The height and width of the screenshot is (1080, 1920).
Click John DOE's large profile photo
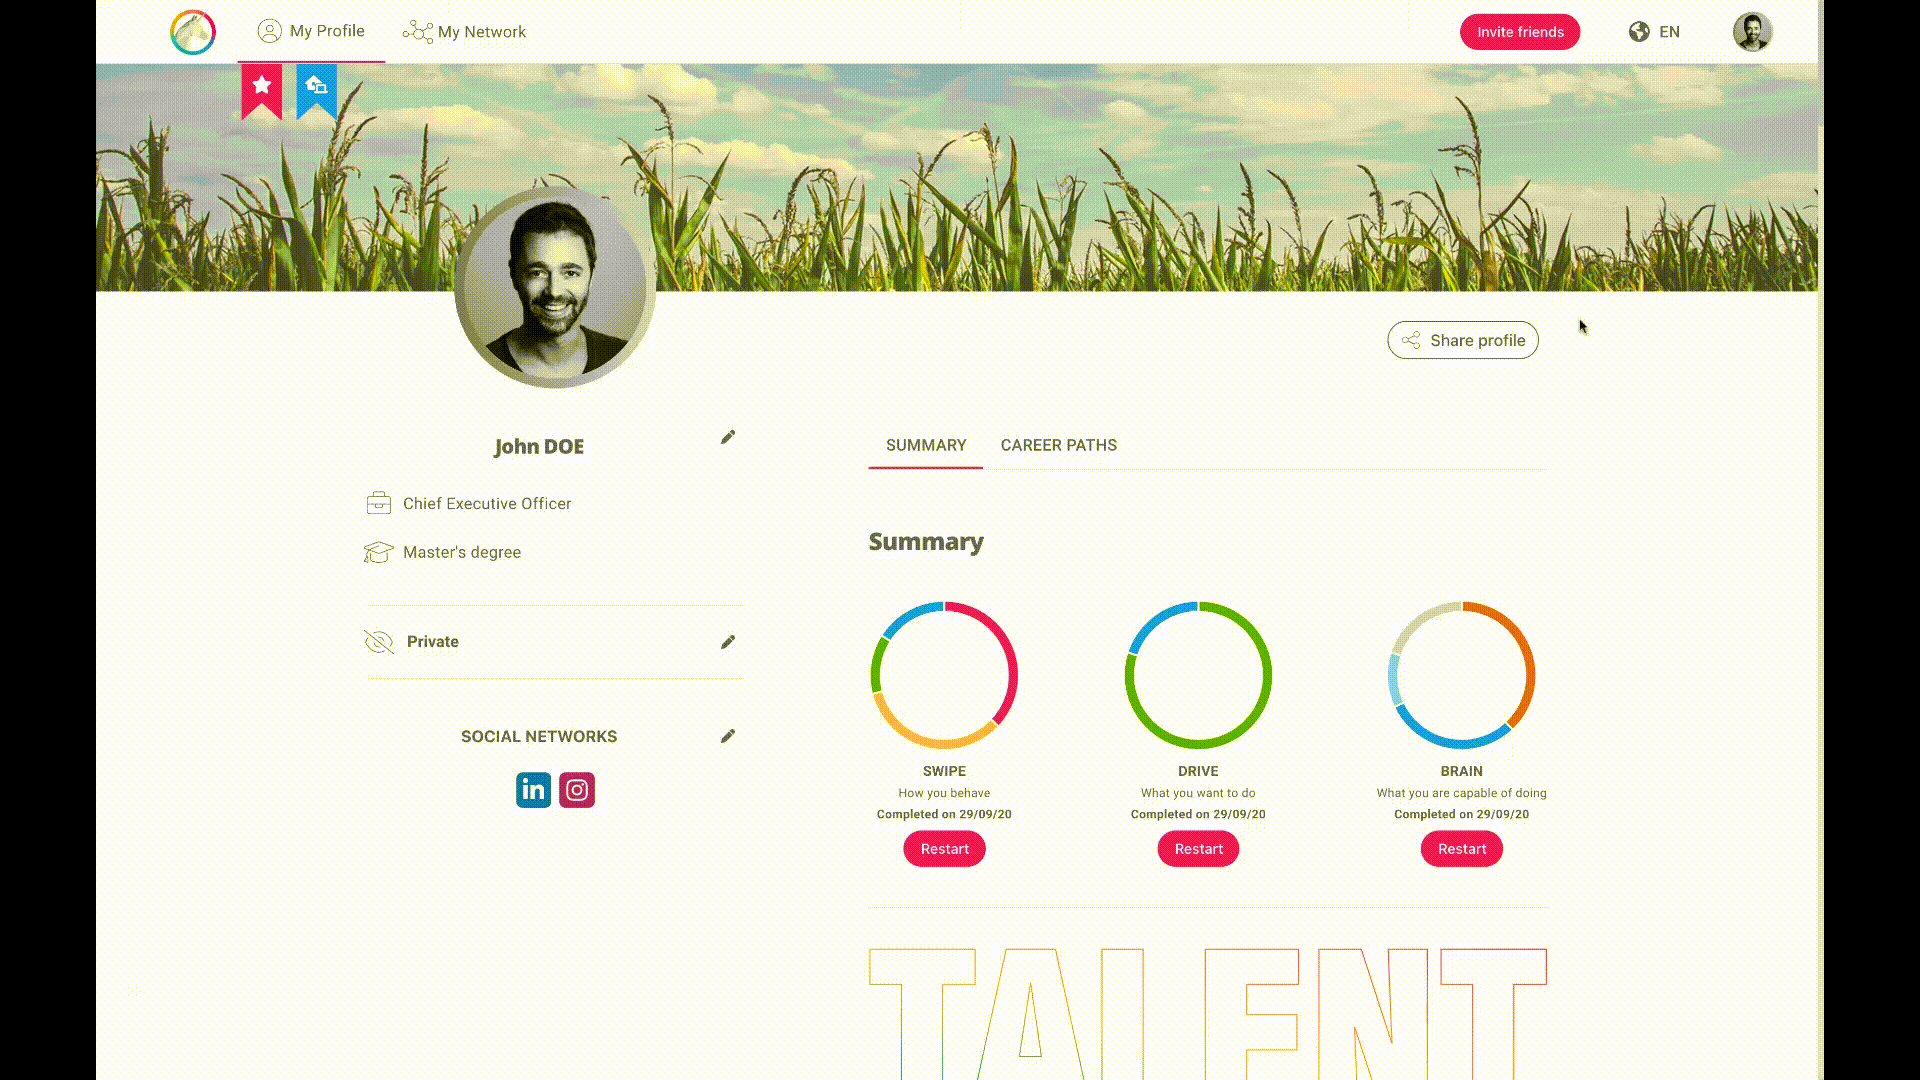[x=554, y=290]
